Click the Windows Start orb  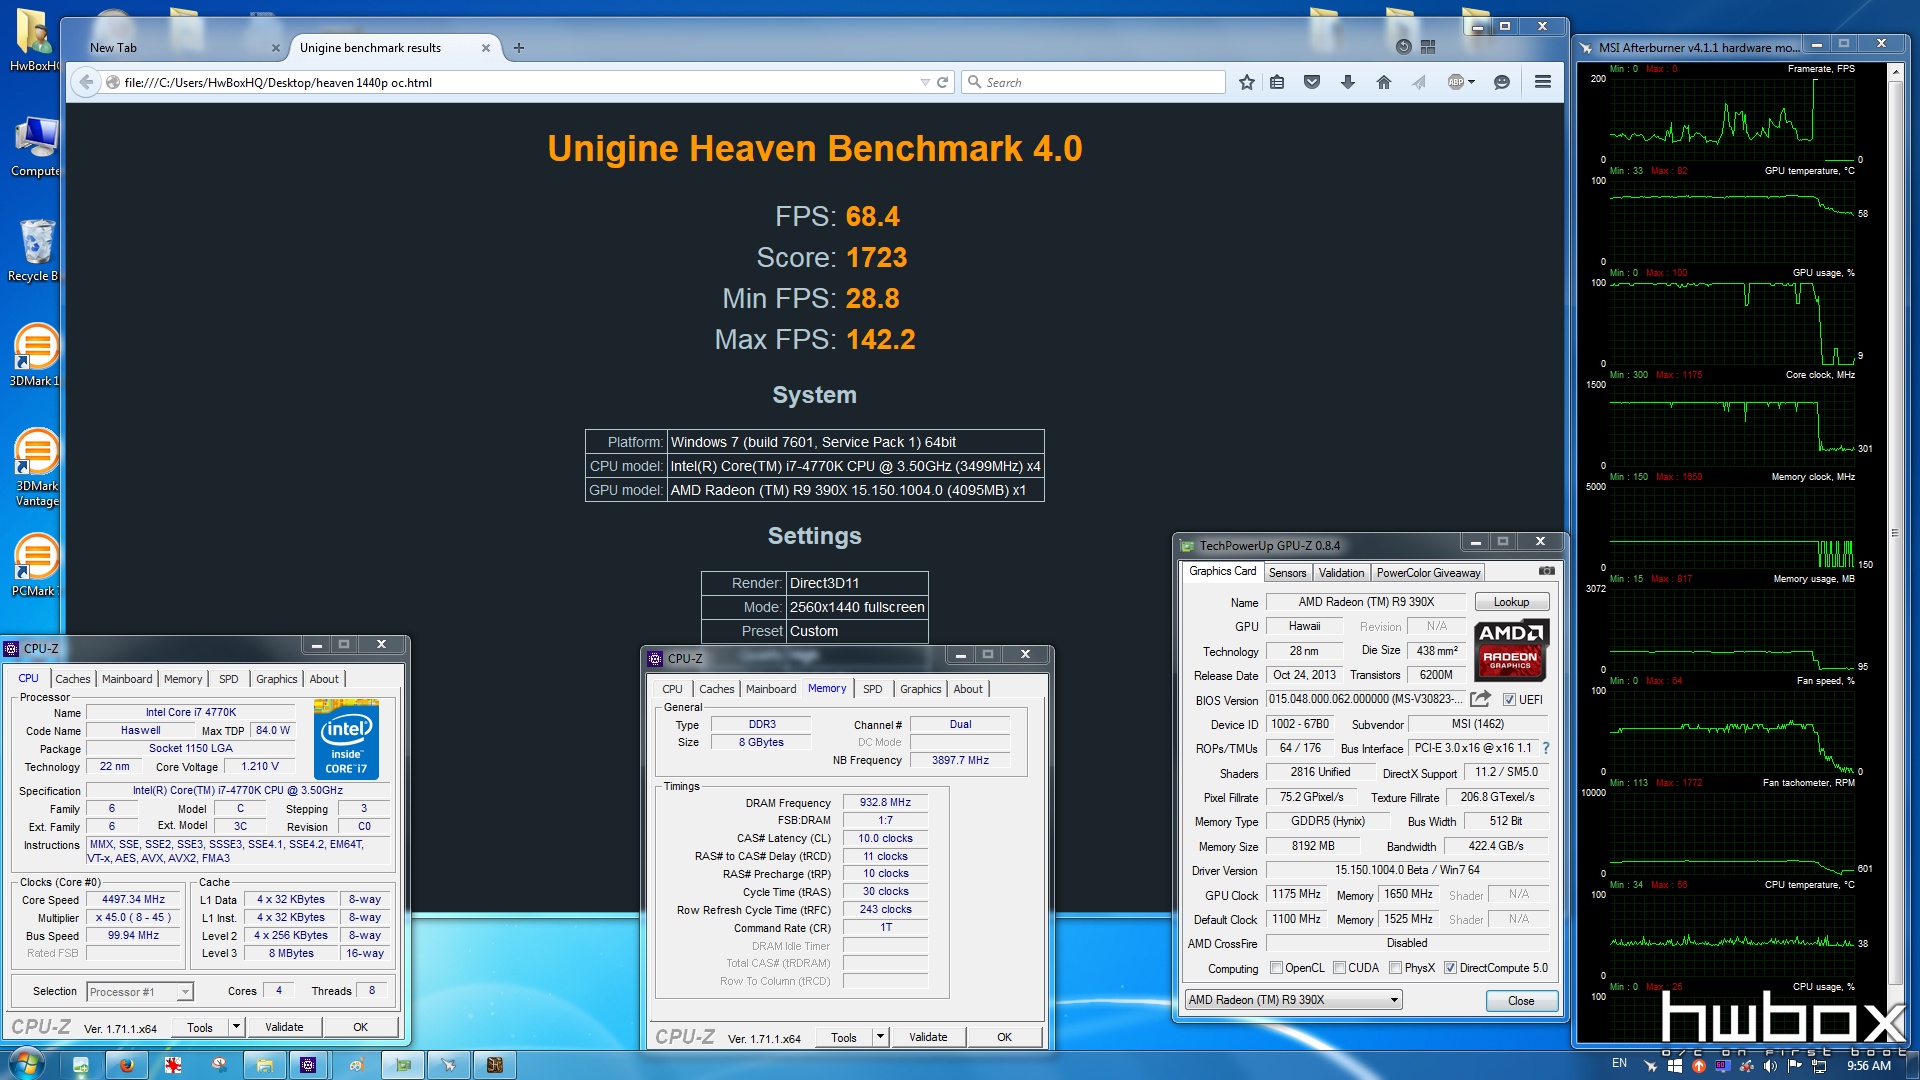(x=26, y=1064)
